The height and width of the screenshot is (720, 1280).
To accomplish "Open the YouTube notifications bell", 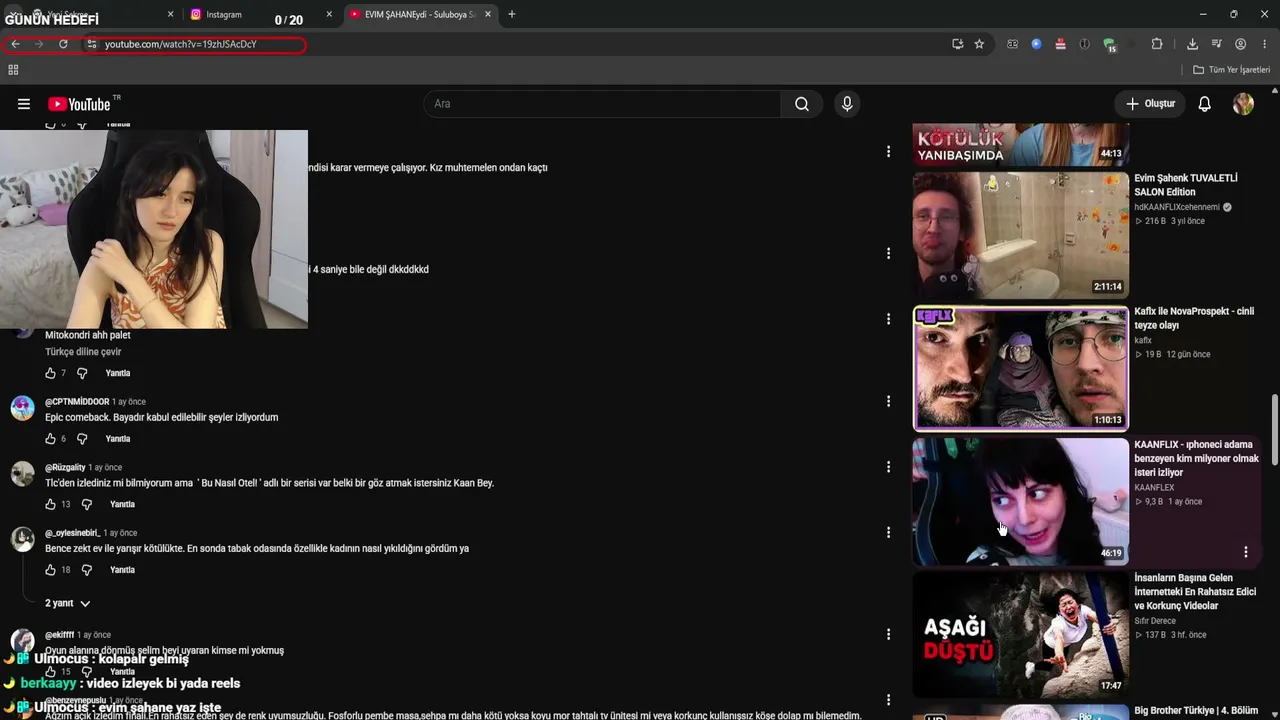I will pyautogui.click(x=1205, y=104).
